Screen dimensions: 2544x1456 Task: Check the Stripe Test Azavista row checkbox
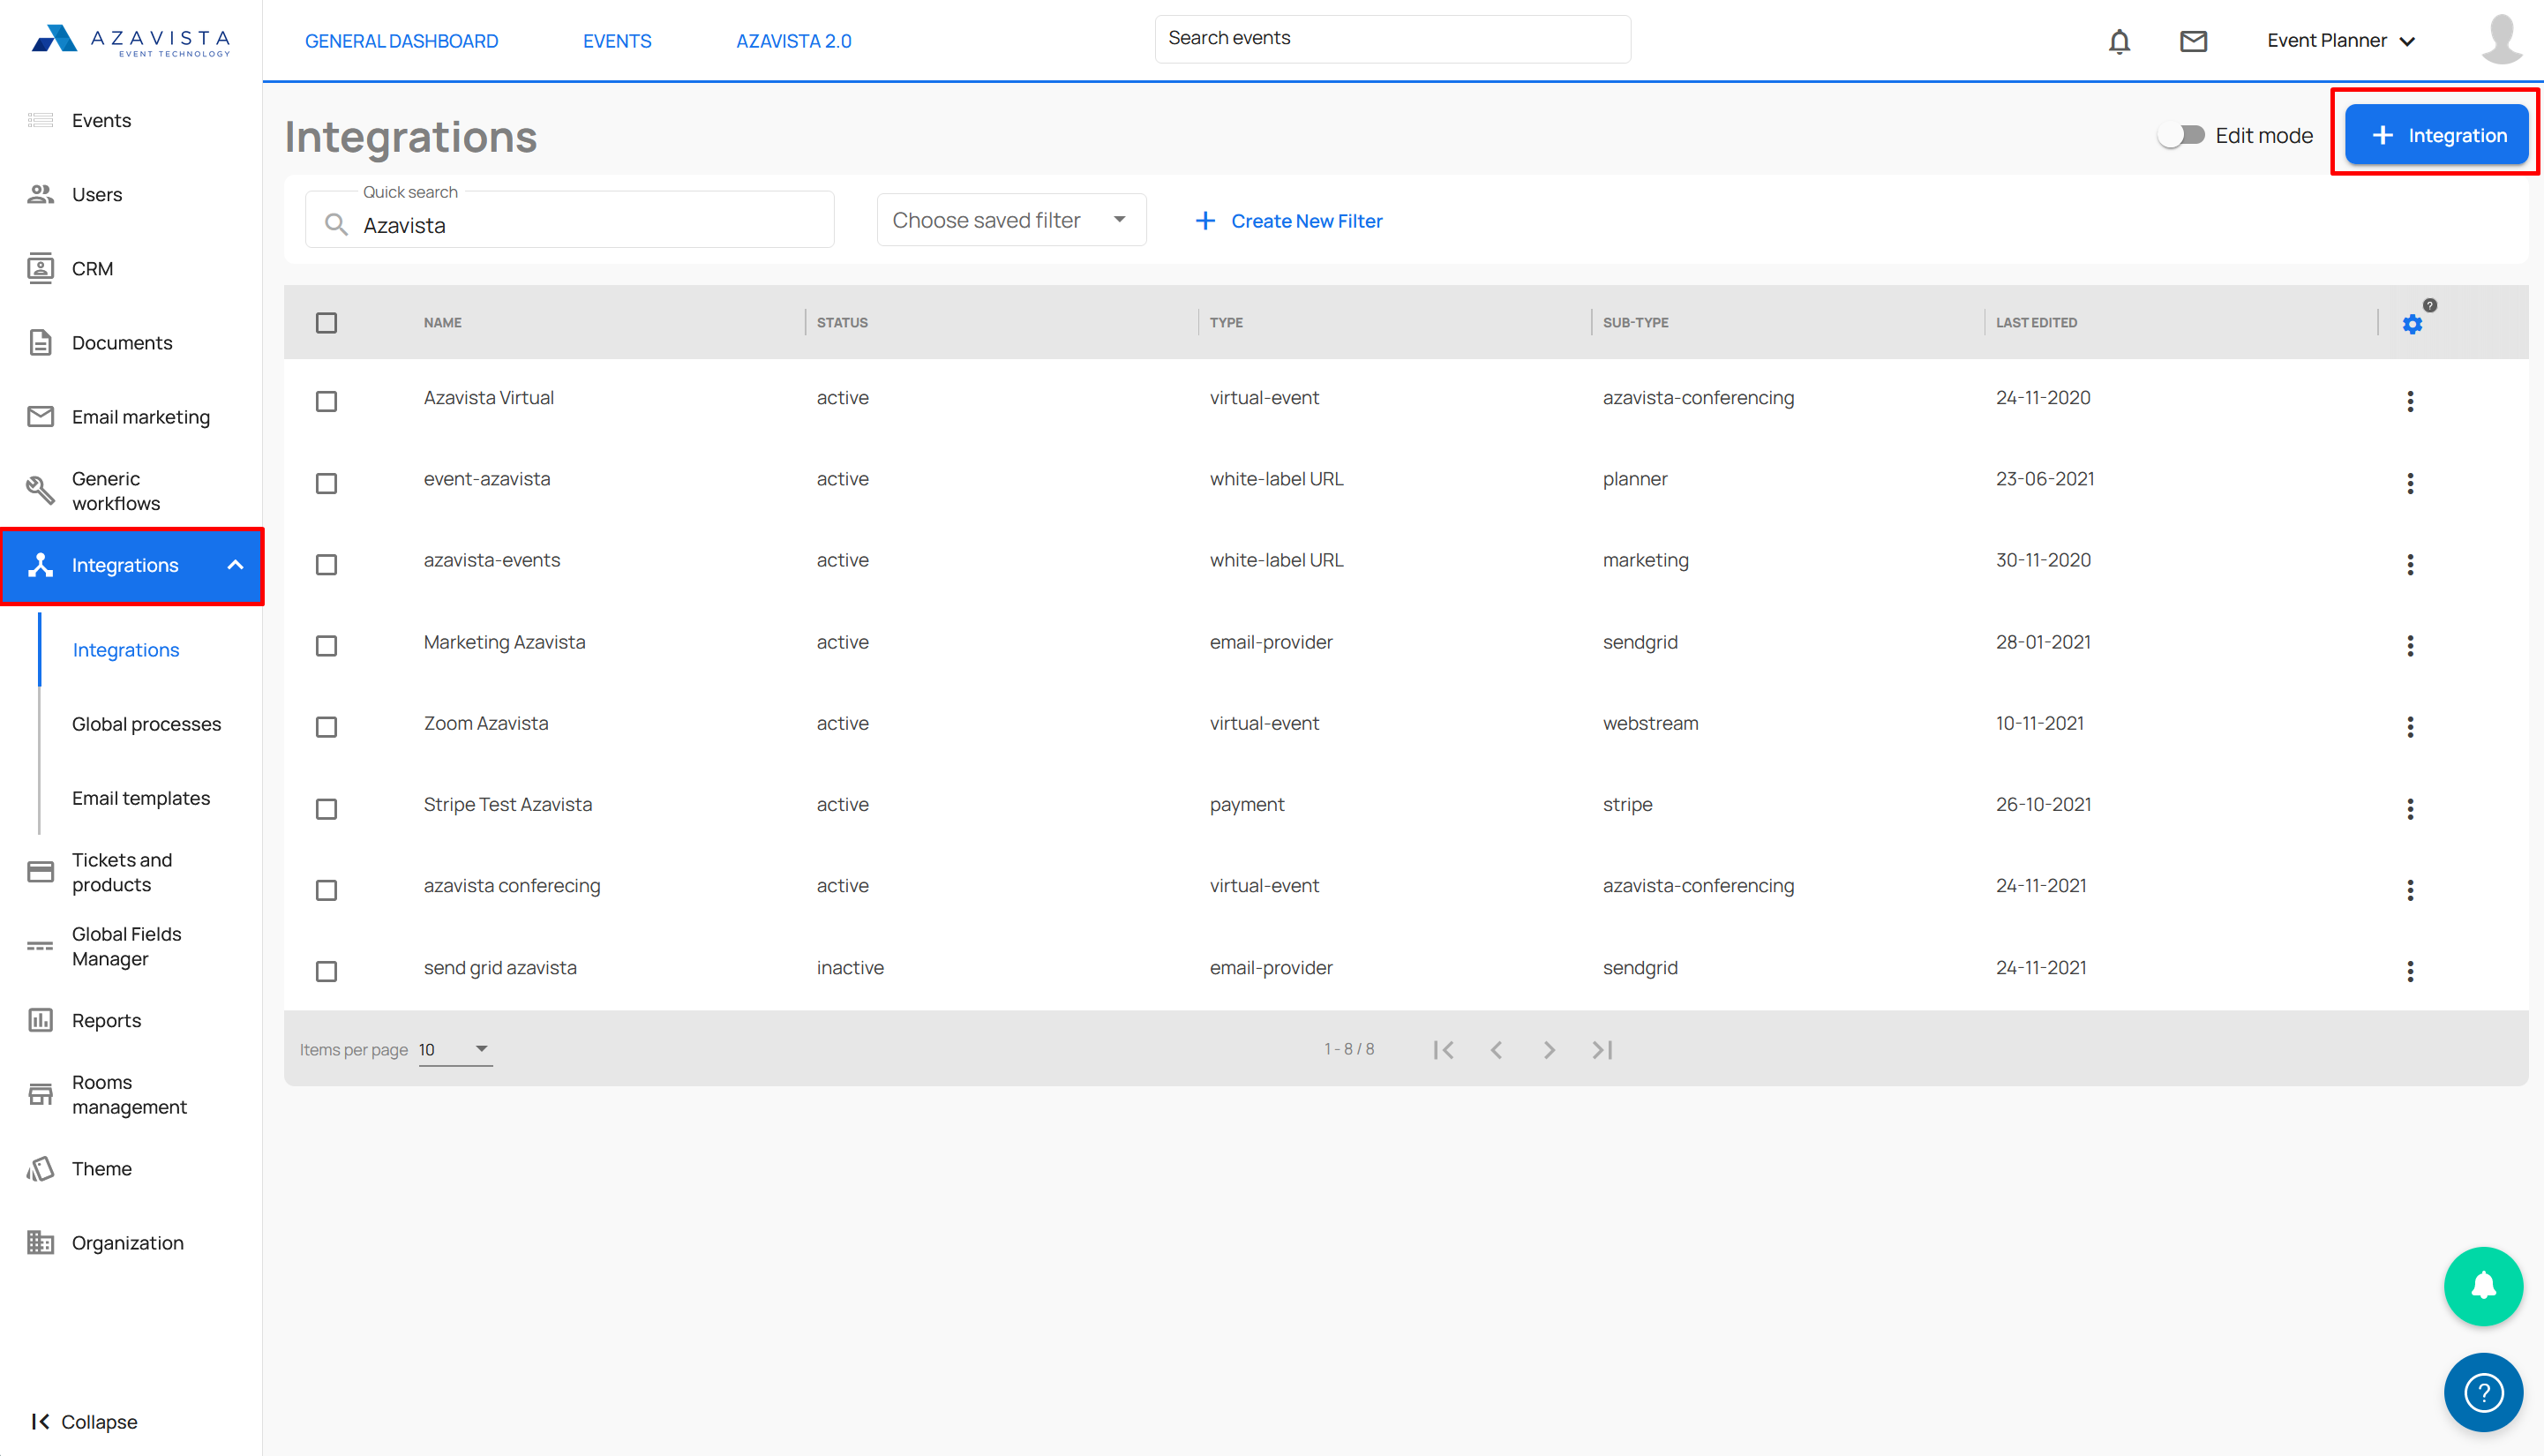326,808
